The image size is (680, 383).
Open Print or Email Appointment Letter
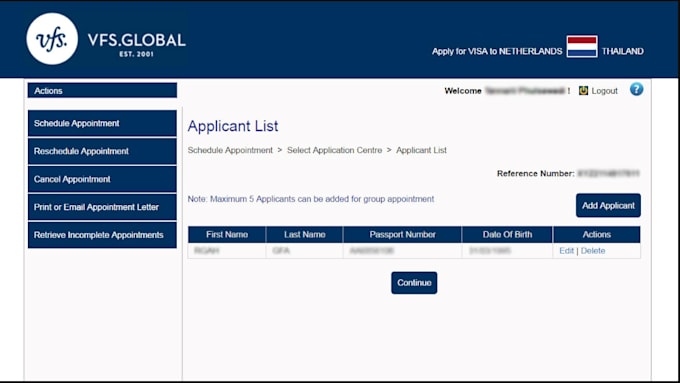tap(102, 207)
